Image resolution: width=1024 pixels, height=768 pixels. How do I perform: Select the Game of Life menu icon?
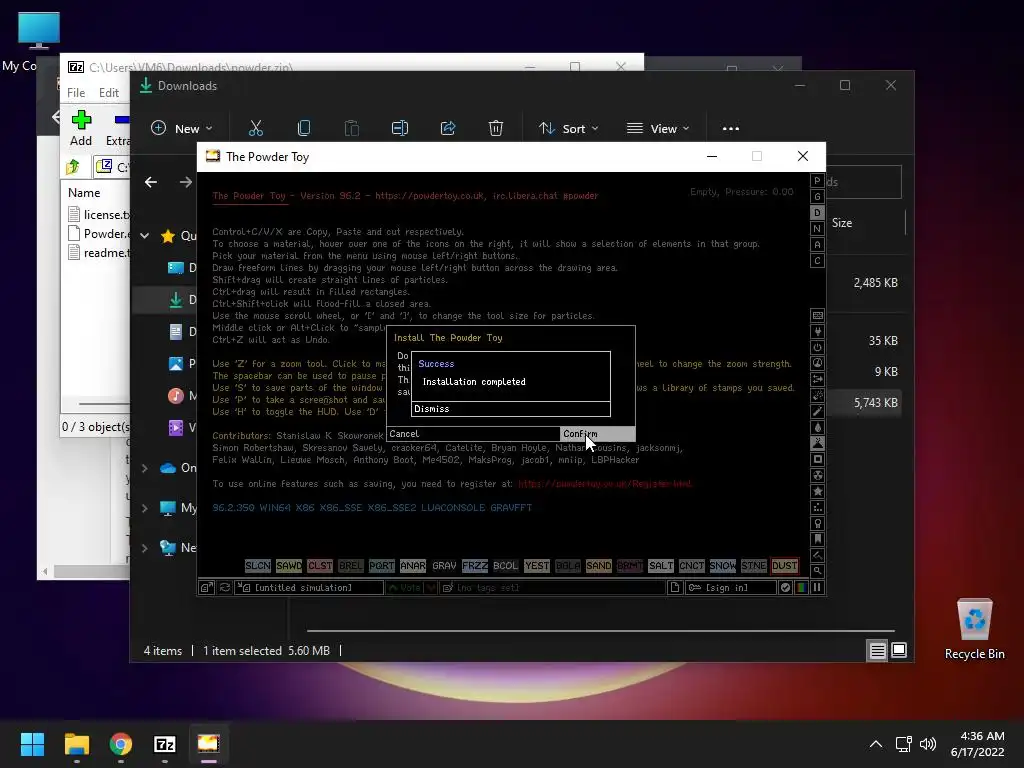coord(817,507)
